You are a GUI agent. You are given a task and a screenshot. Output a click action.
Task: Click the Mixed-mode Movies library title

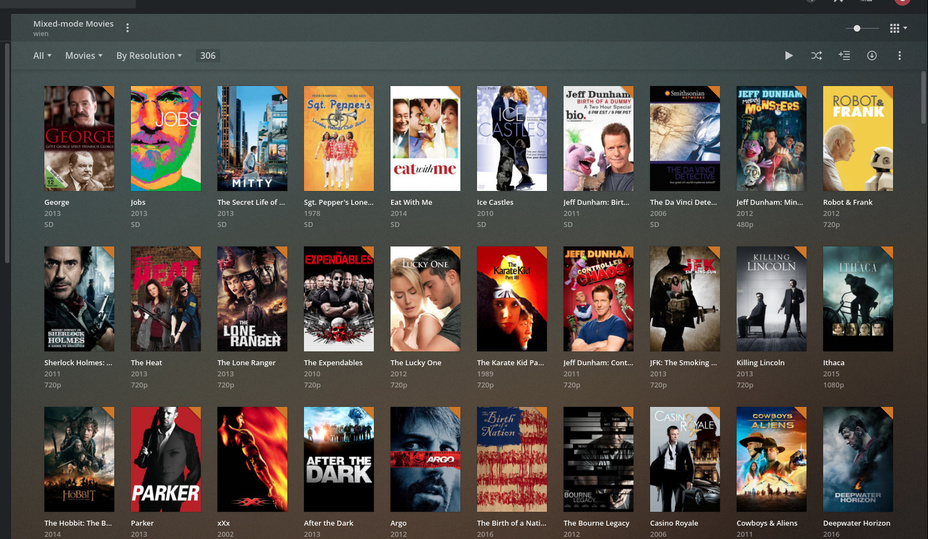pos(73,24)
